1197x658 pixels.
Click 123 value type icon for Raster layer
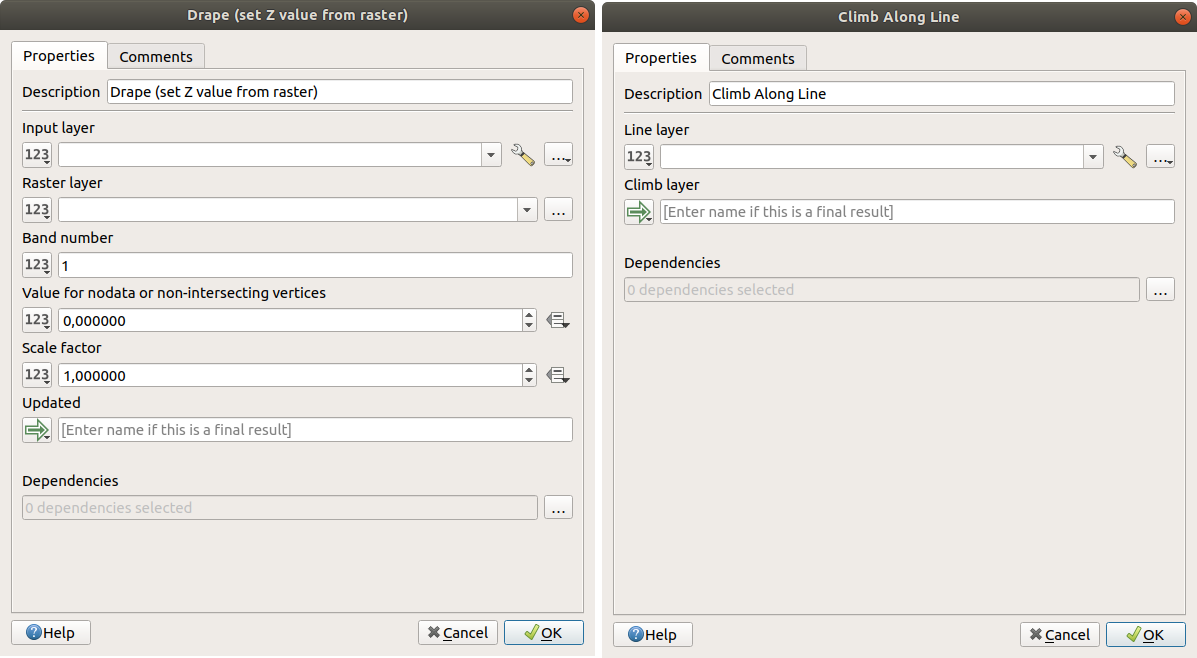37,210
